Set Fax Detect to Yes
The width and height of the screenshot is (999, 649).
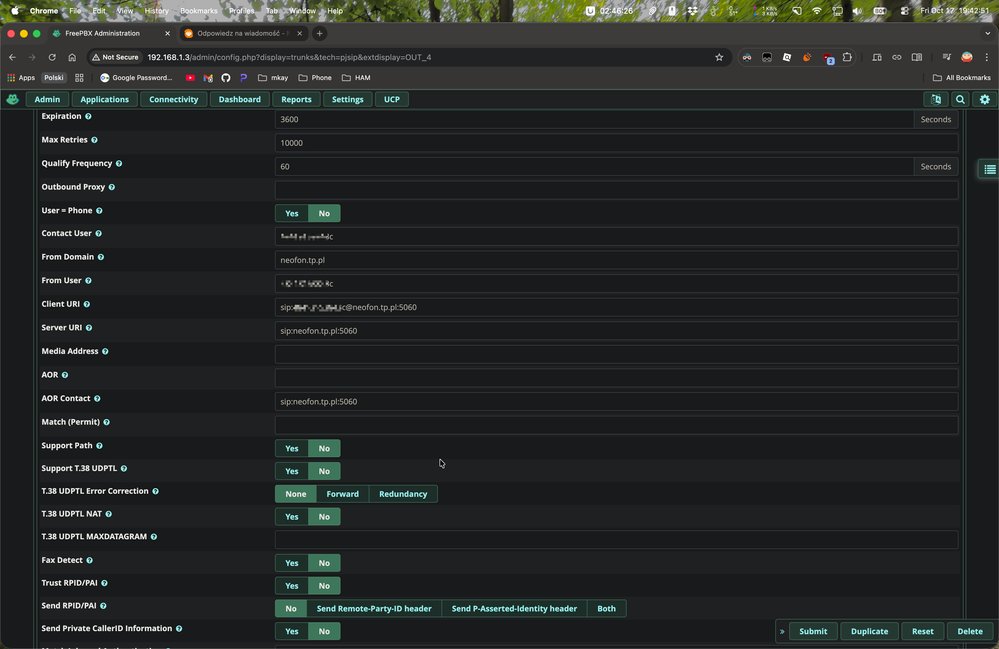[291, 563]
